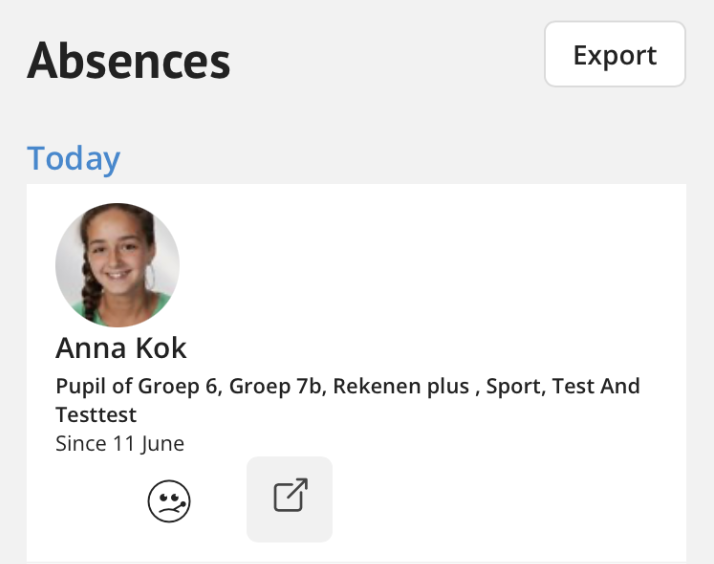This screenshot has width=714, height=564.
Task: Click the sick face absence icon
Action: coord(169,501)
